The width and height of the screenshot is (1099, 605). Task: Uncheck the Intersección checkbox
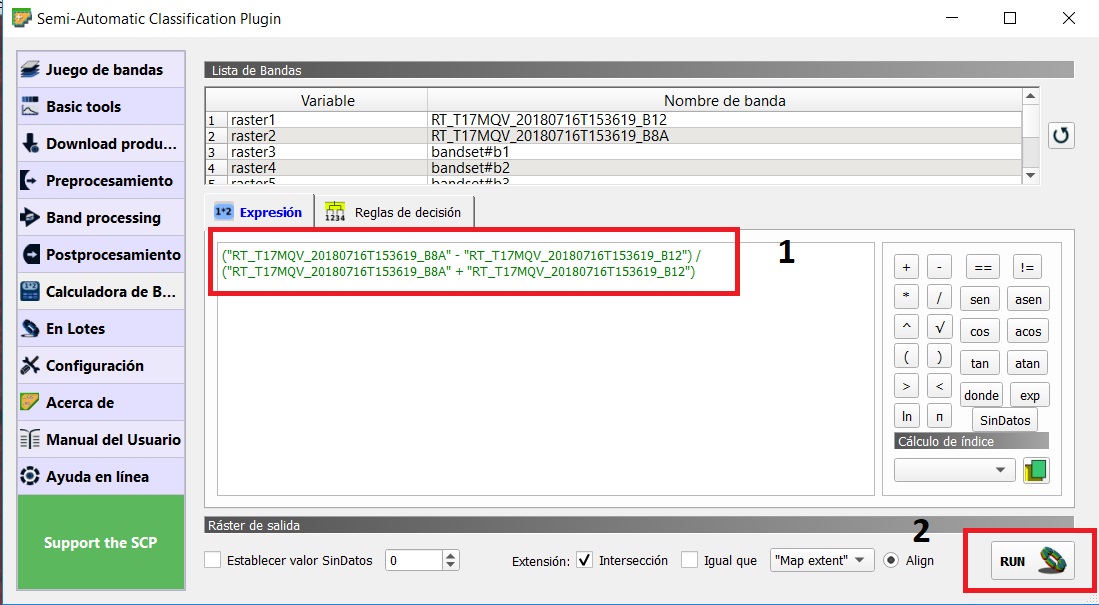pos(585,560)
